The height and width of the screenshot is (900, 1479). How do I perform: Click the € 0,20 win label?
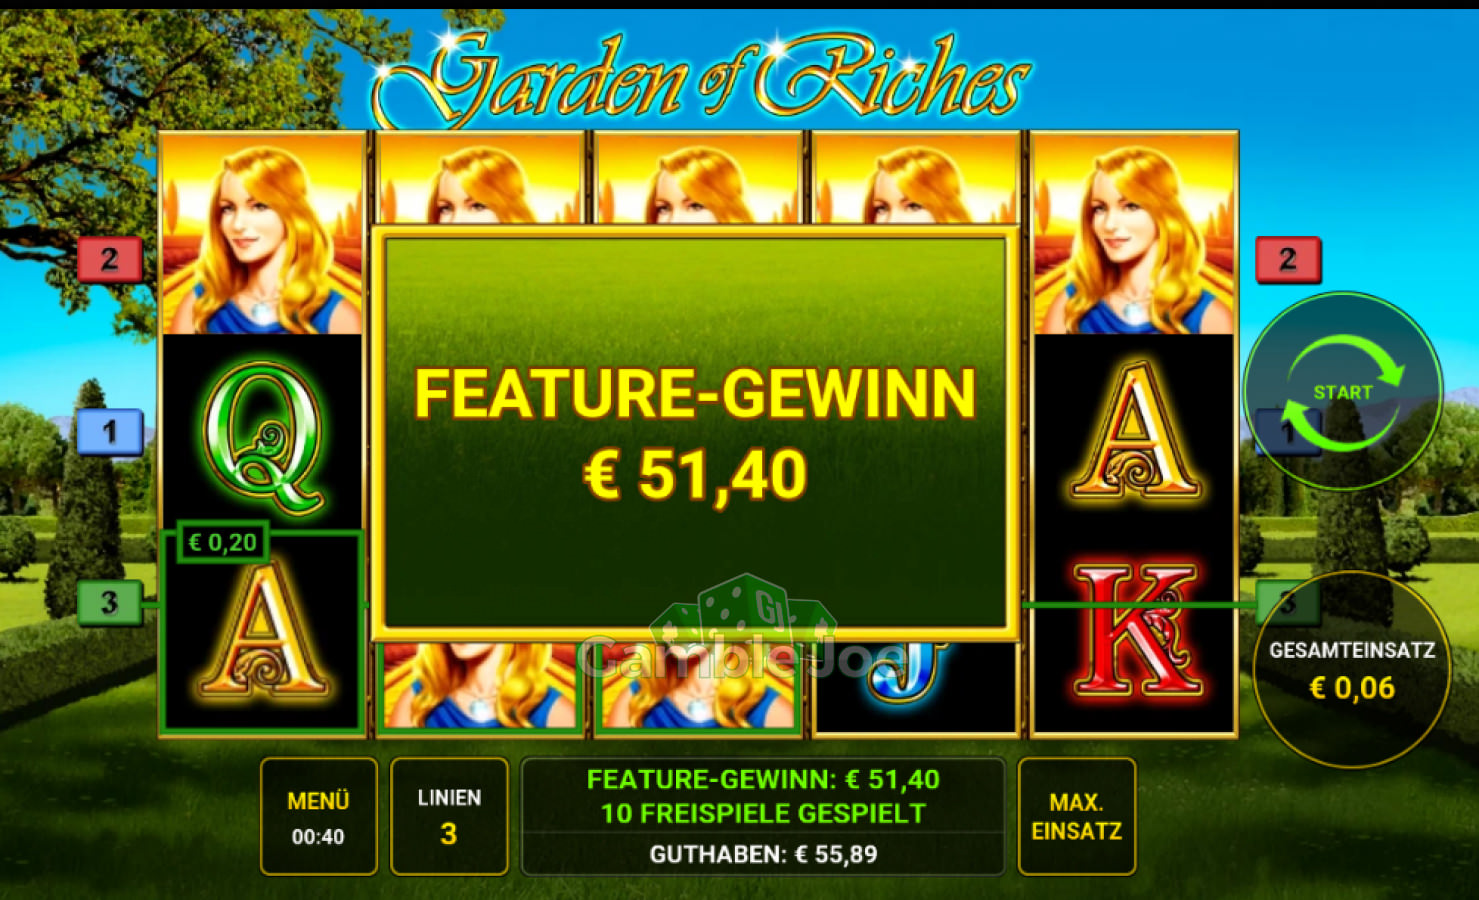click(x=222, y=542)
